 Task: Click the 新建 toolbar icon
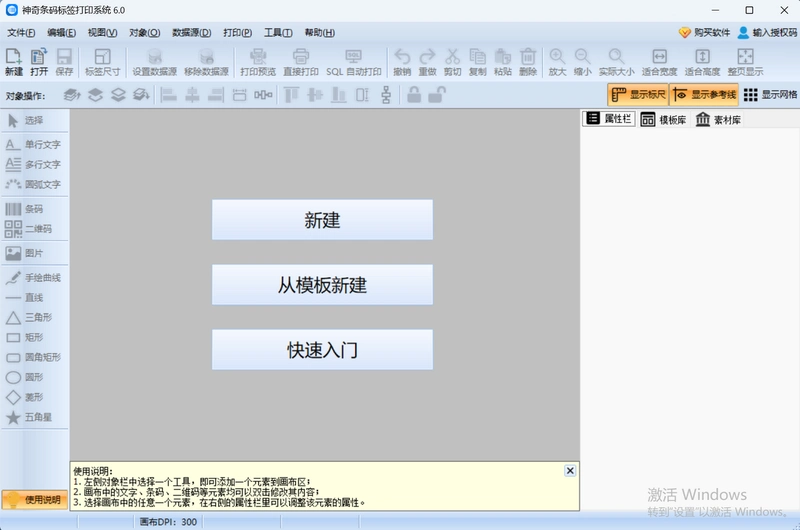click(x=14, y=62)
